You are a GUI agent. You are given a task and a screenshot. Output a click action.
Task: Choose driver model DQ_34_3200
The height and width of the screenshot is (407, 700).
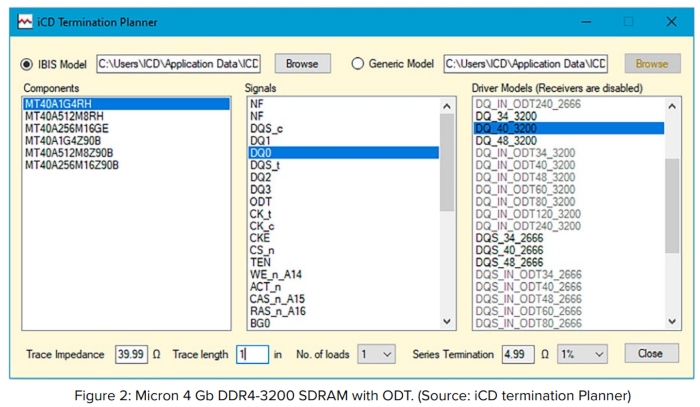569,116
